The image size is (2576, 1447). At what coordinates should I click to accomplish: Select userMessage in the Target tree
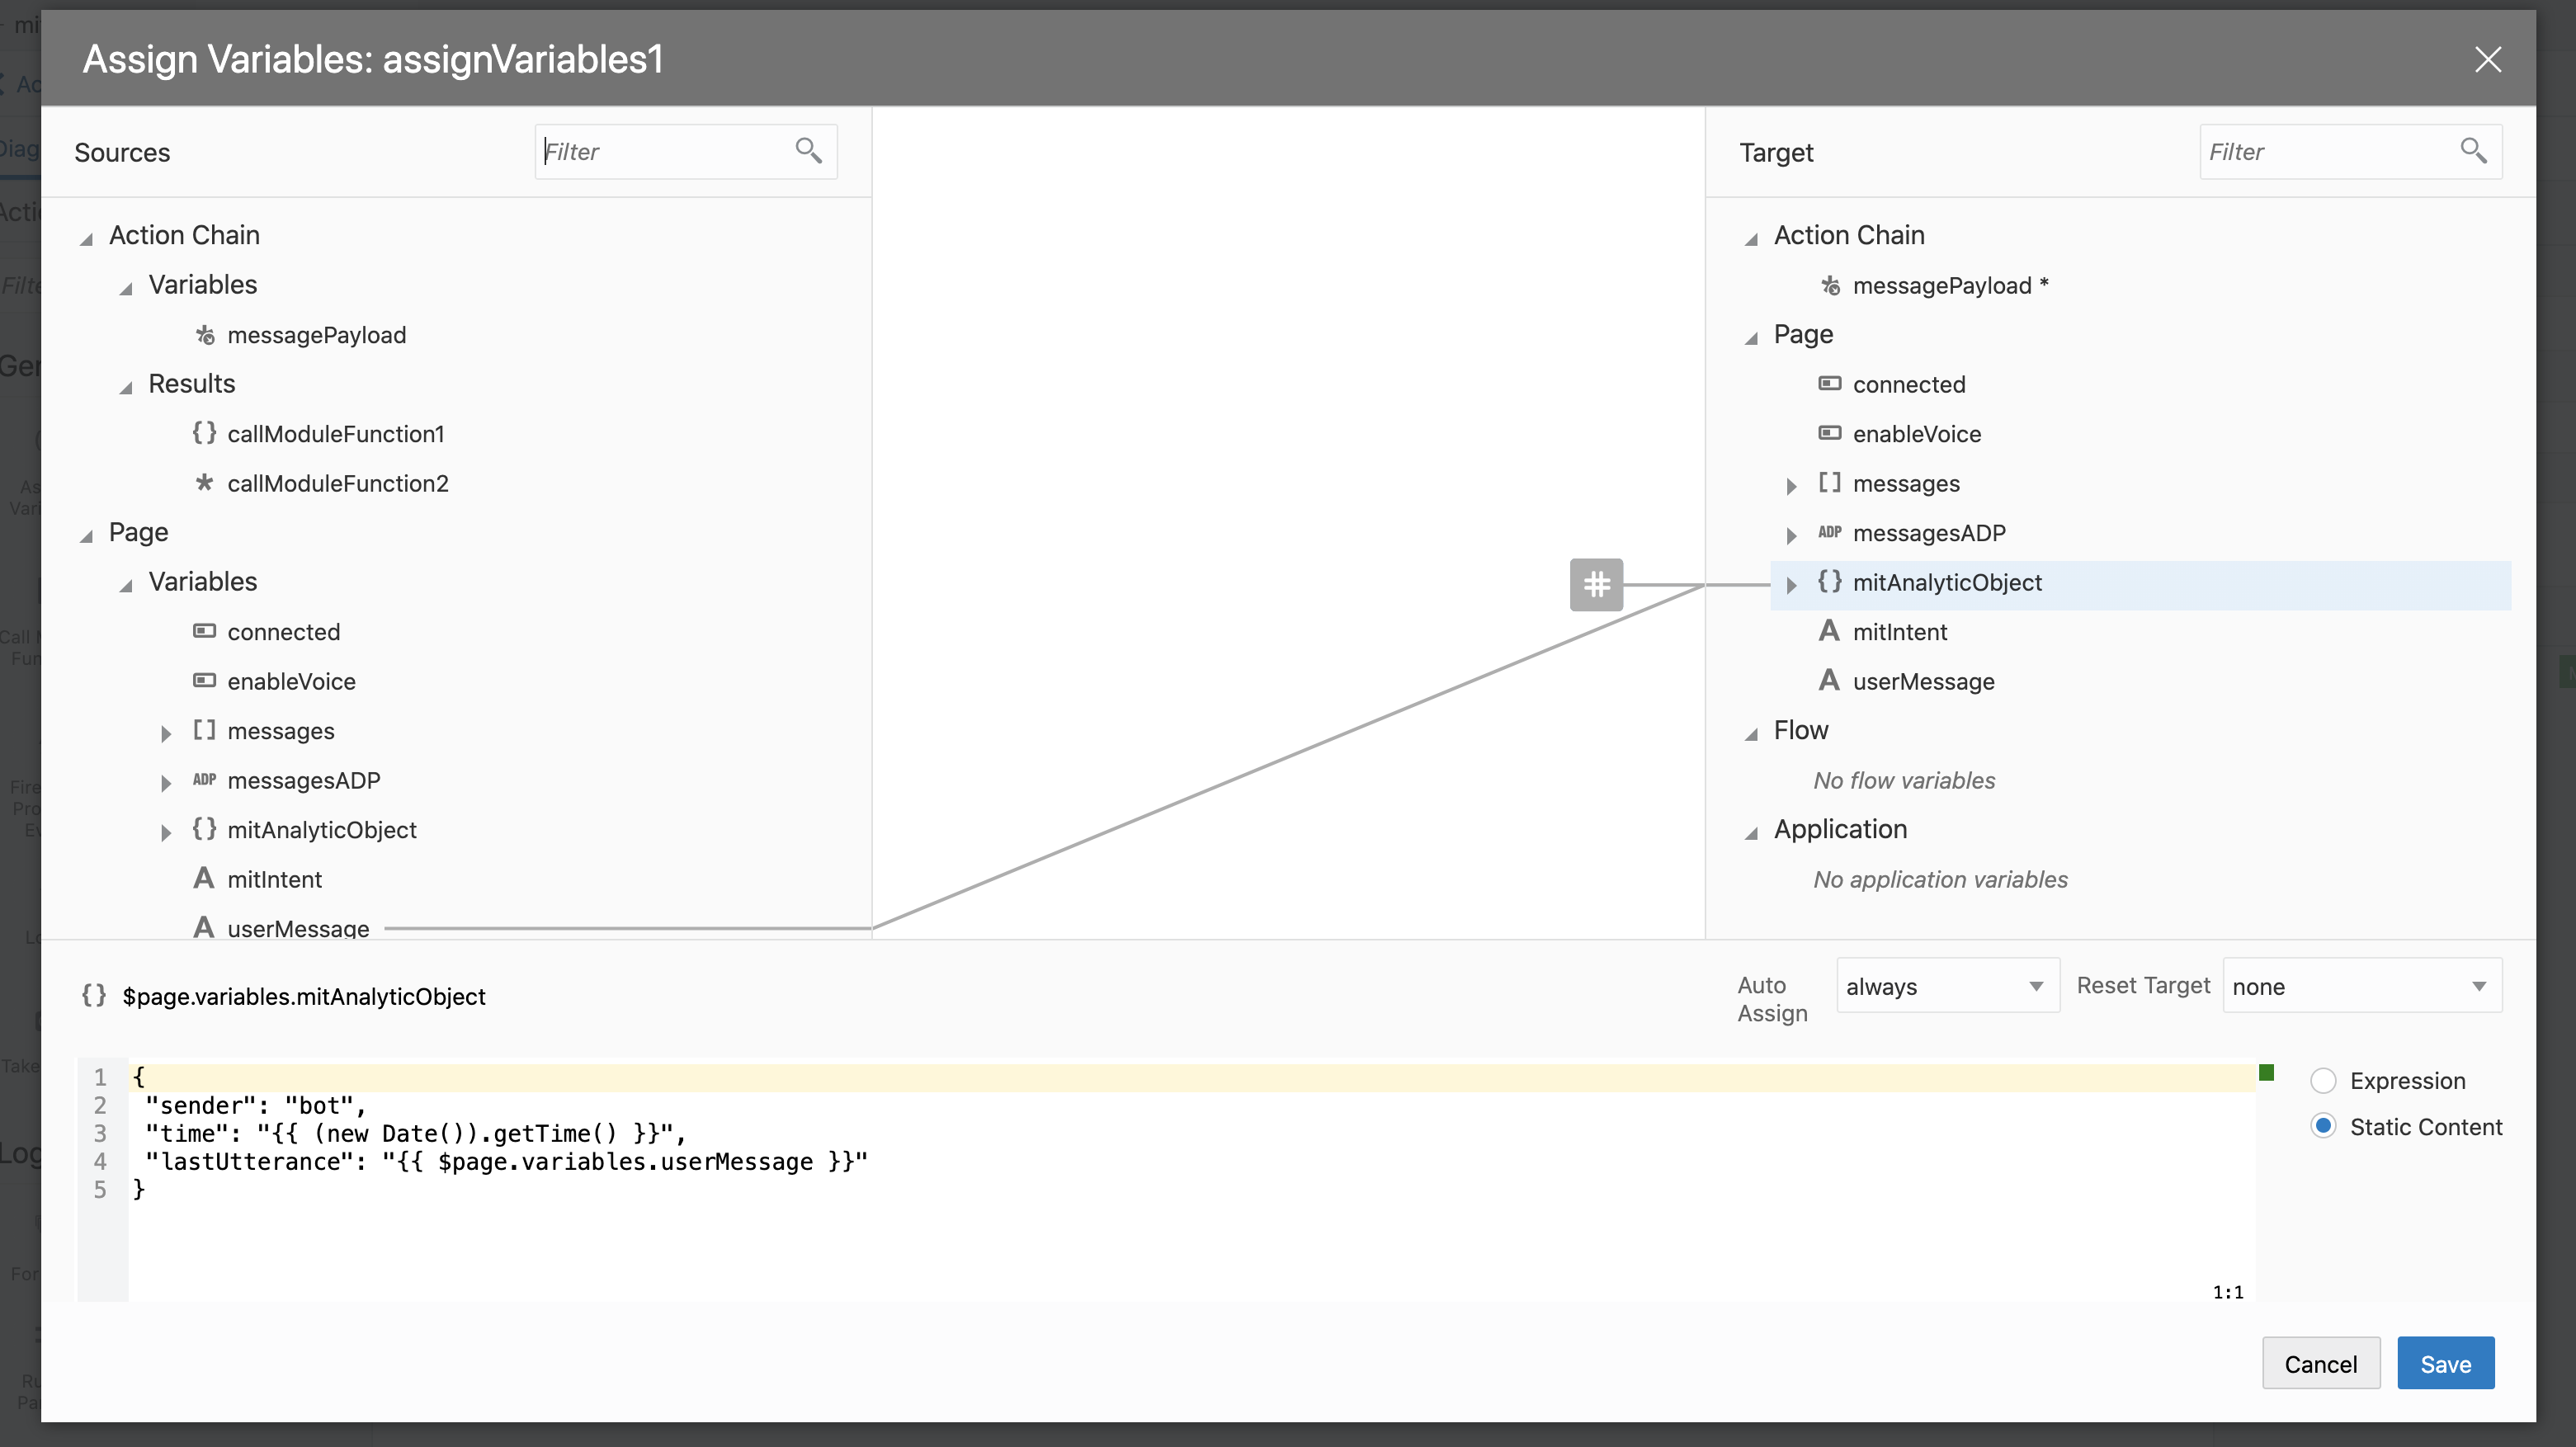click(1922, 681)
